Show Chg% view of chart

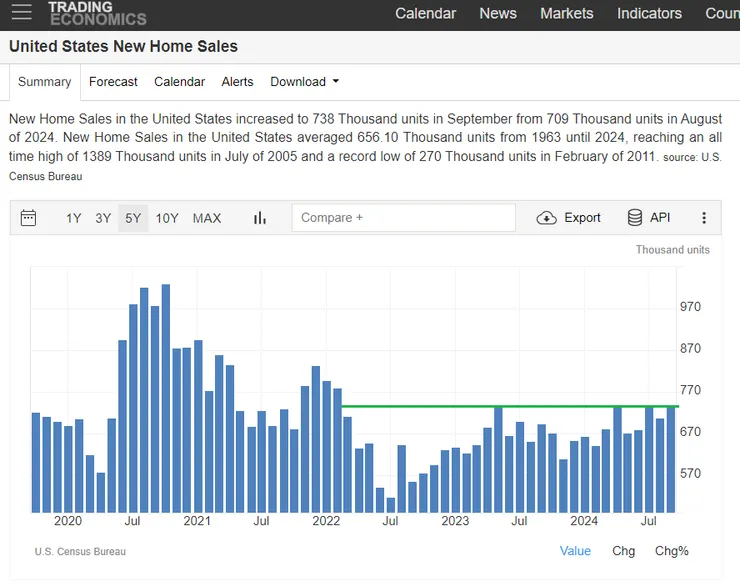click(672, 551)
